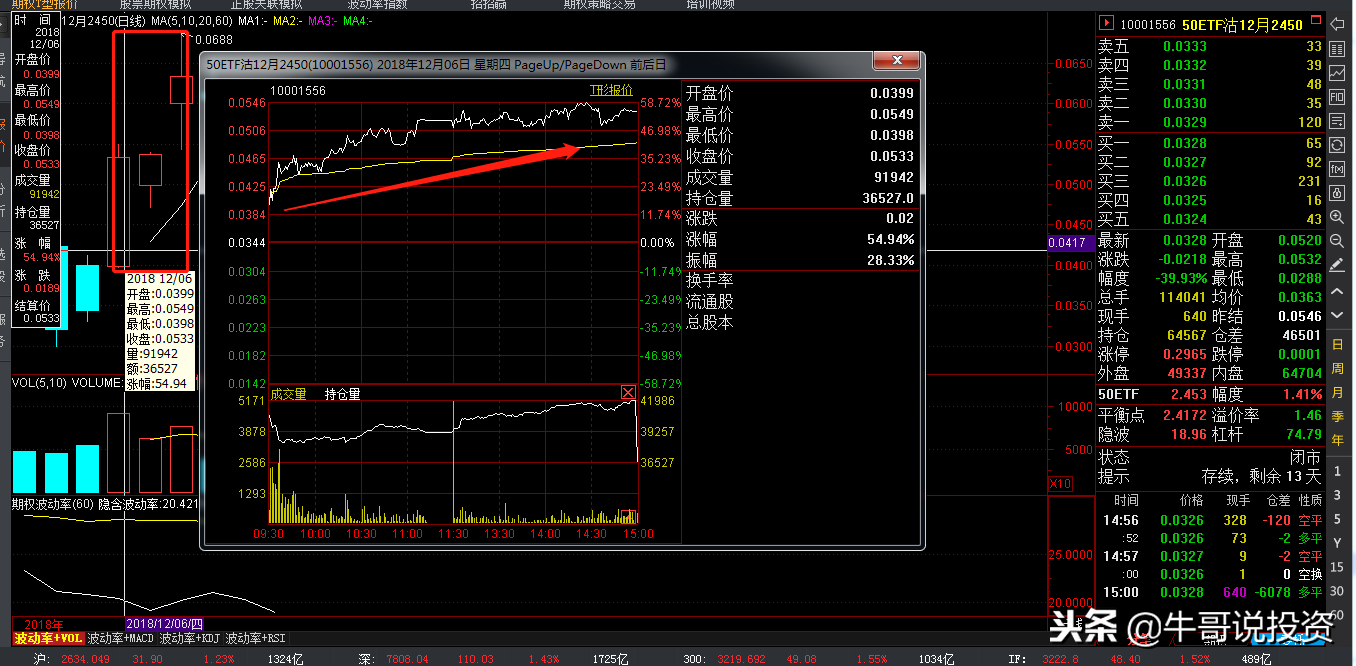Viewport: 1356px width, 666px height.
Task: Switch to 波动率+KDJ indicator tab
Action: tap(188, 638)
